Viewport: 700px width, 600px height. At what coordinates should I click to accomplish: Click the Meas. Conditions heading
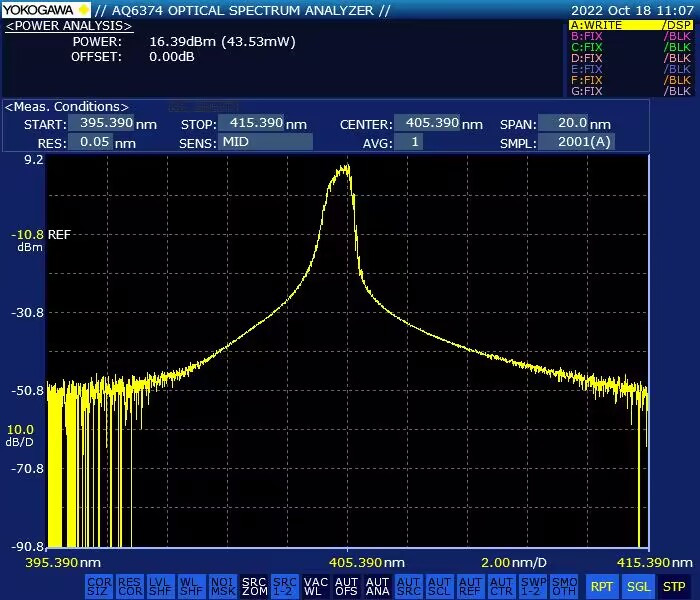tap(67, 106)
